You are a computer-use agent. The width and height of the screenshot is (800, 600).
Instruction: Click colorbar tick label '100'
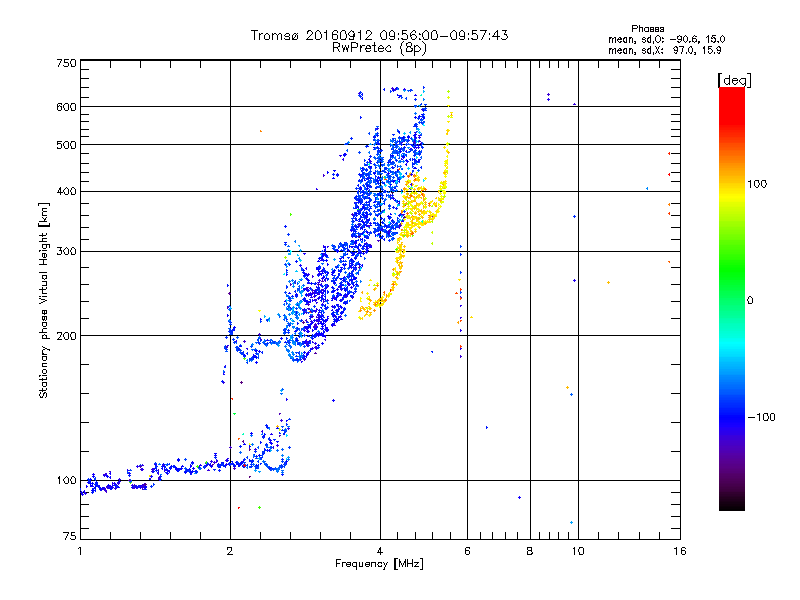click(x=757, y=184)
